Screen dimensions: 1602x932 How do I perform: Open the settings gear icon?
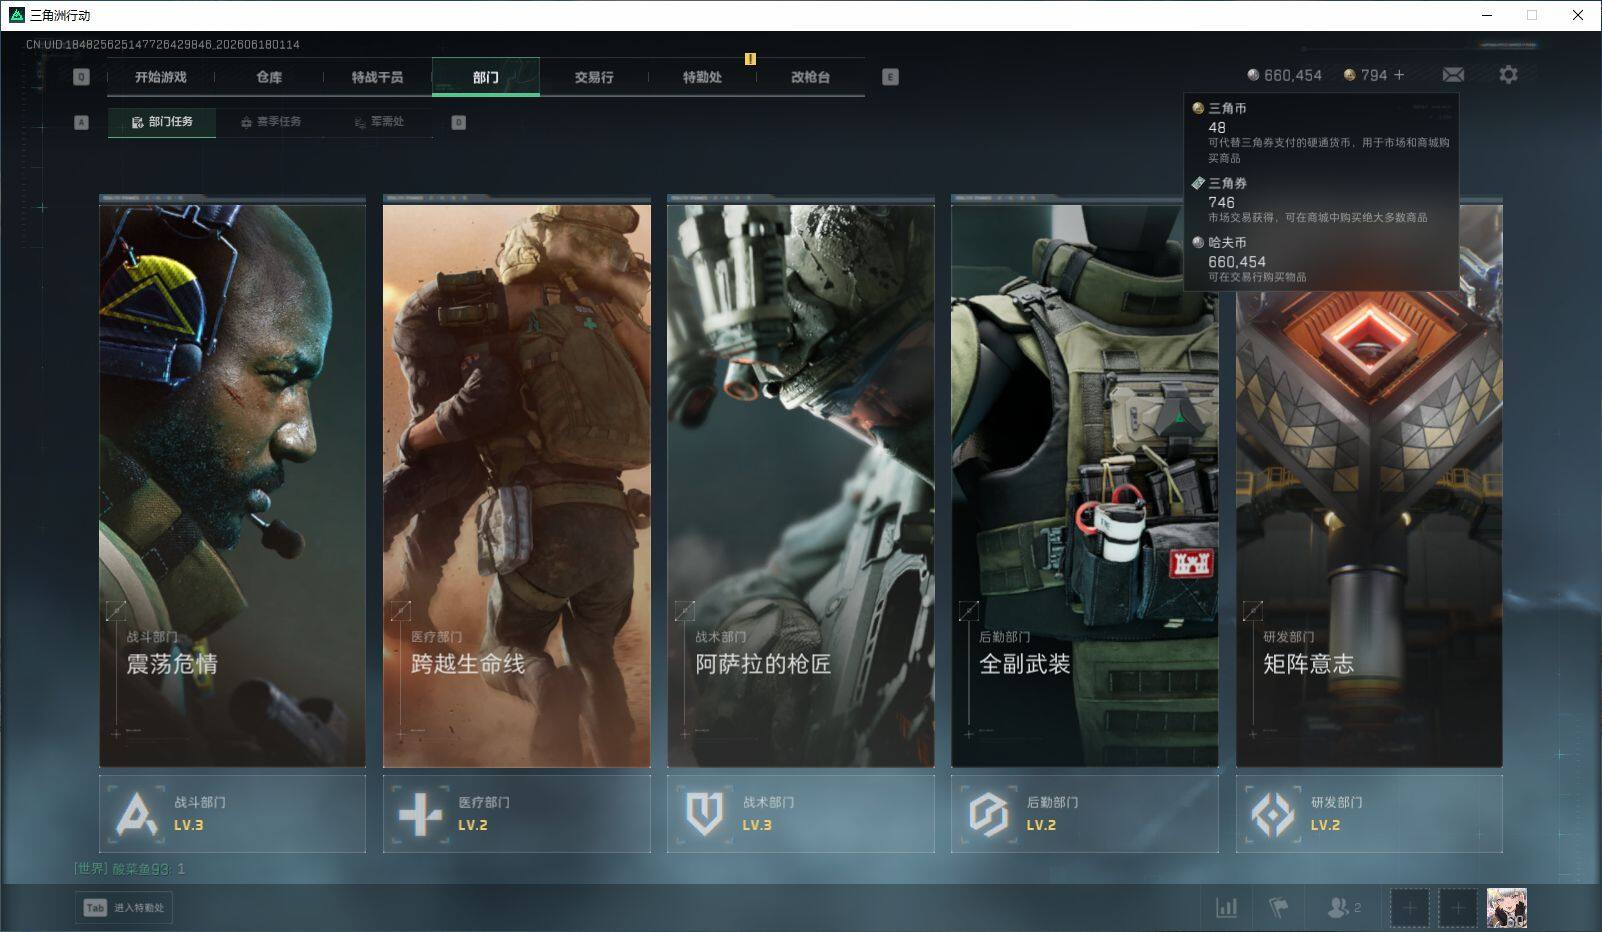(1508, 75)
